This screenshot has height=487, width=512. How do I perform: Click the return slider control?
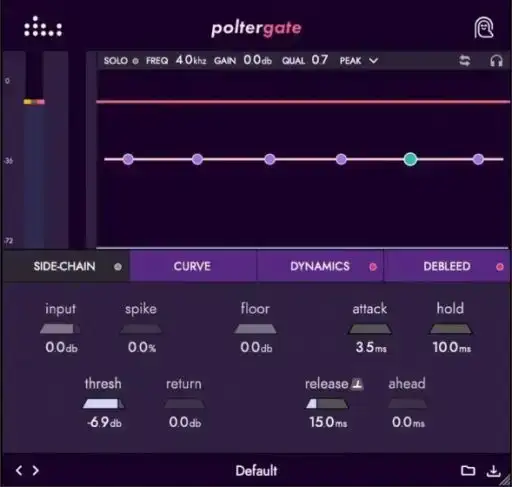click(184, 404)
